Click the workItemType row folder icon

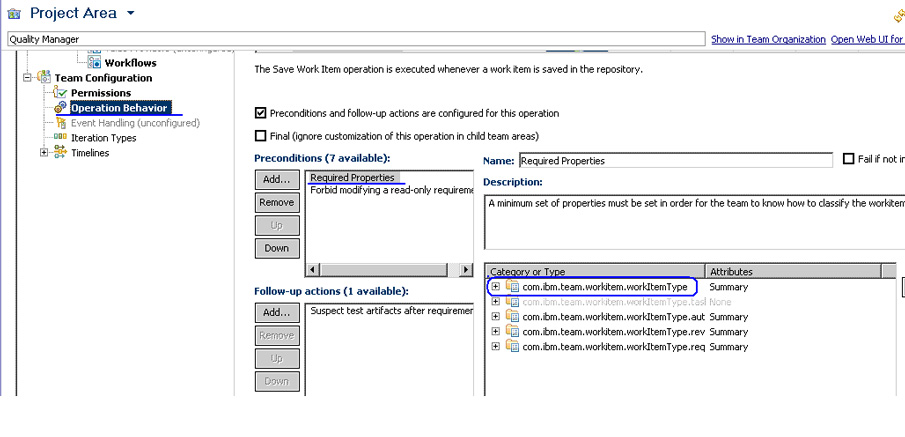click(513, 286)
